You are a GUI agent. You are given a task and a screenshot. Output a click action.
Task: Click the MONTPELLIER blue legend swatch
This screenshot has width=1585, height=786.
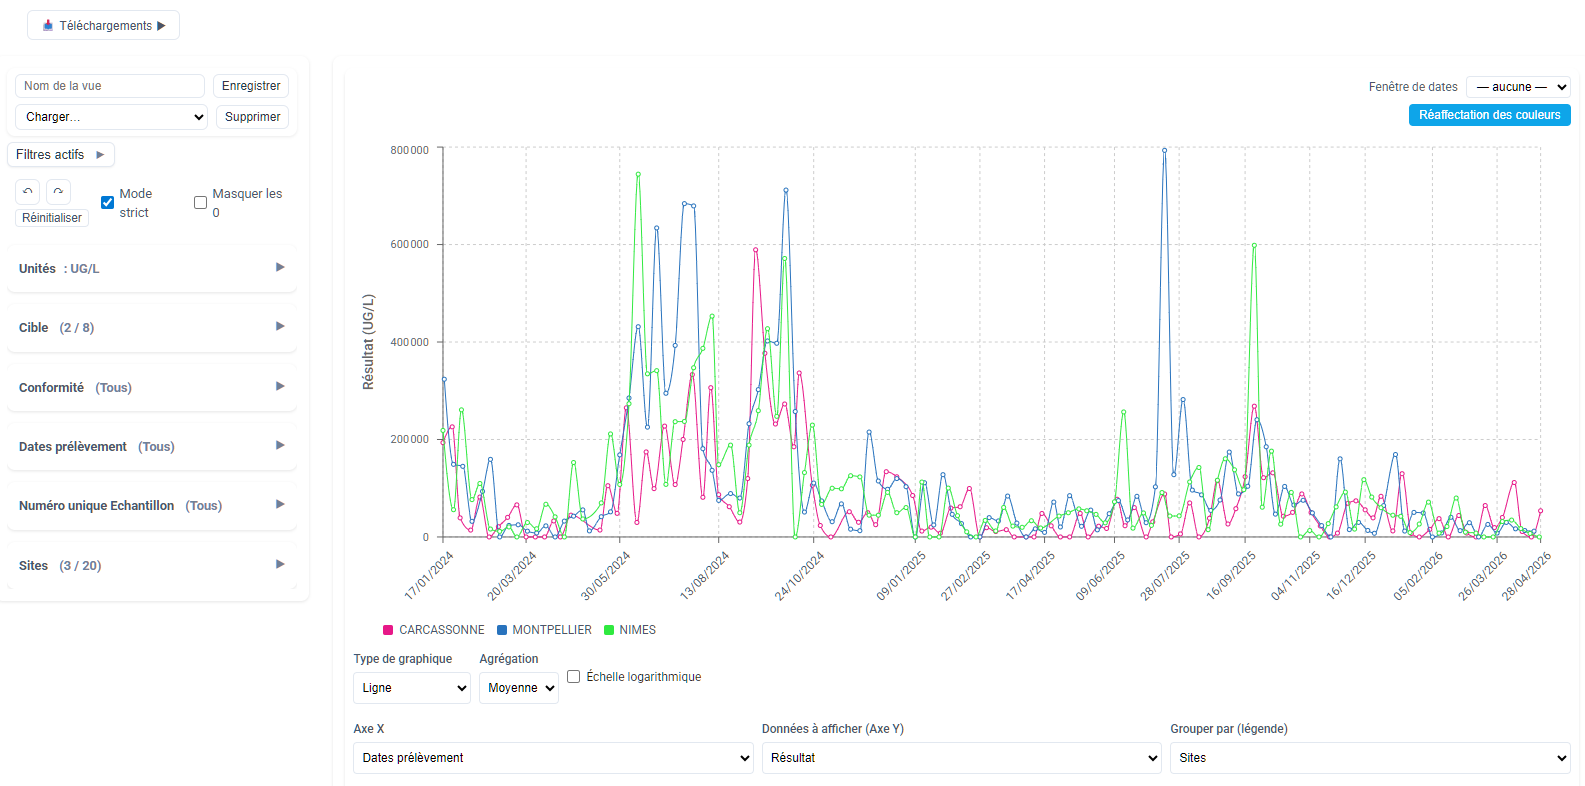pyautogui.click(x=502, y=630)
